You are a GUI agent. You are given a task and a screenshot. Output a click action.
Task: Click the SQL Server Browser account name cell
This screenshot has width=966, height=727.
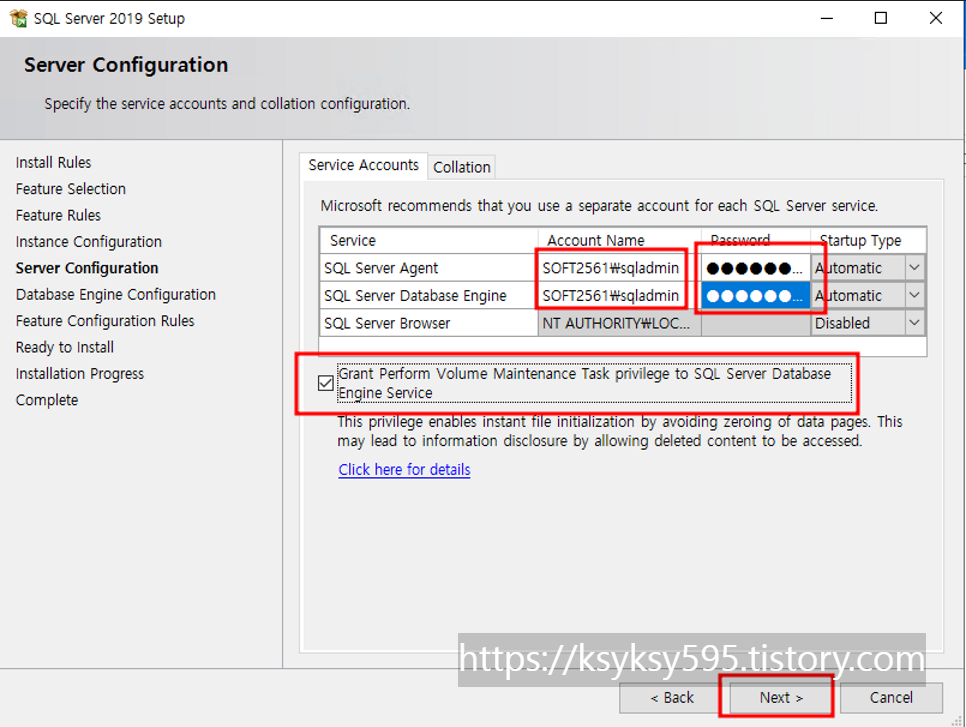tap(619, 323)
